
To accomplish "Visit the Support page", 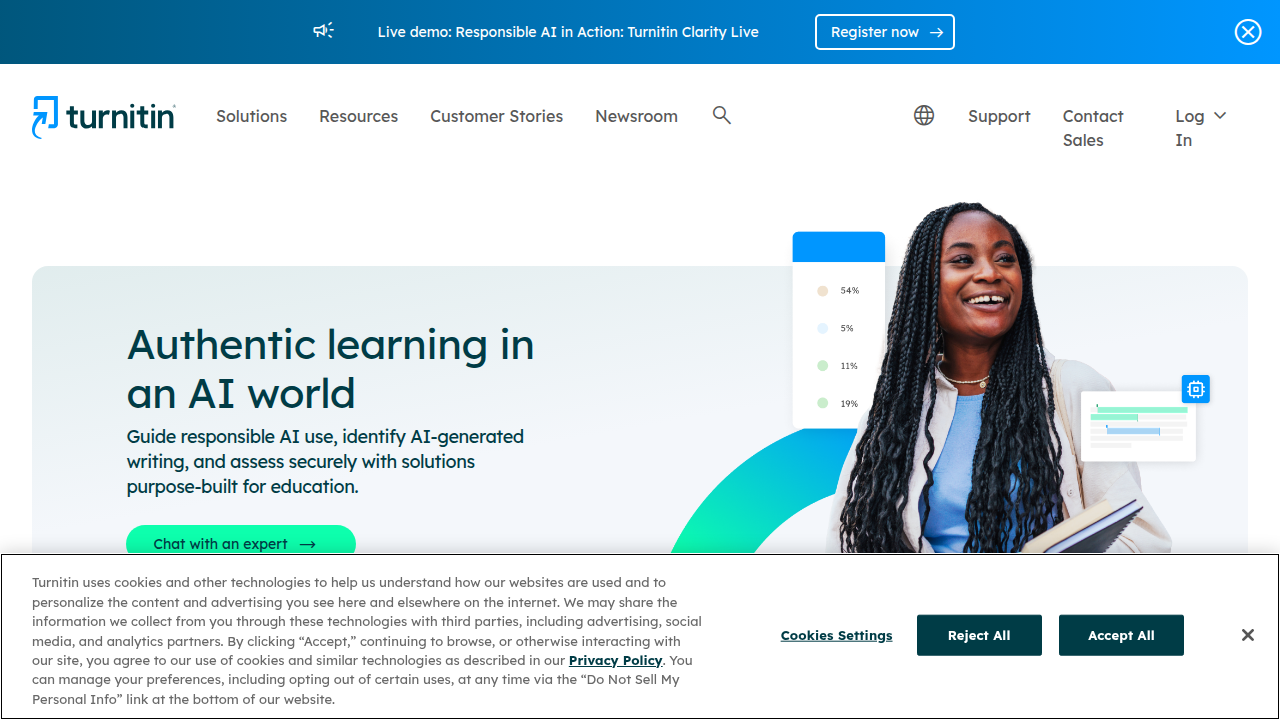I will [x=999, y=116].
